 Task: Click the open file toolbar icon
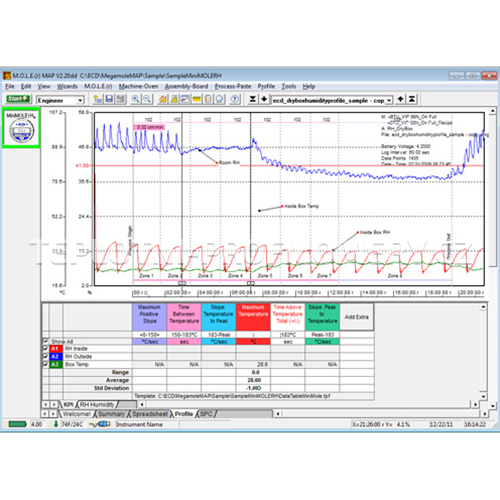97,99
